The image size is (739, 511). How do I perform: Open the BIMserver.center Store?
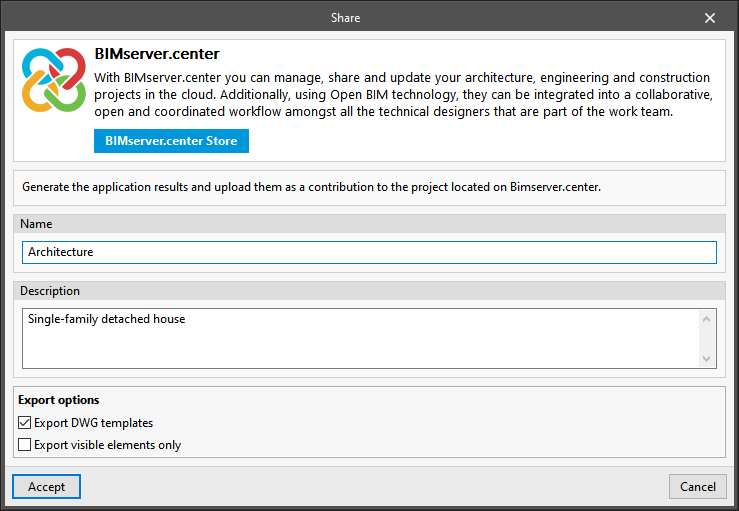tap(171, 141)
